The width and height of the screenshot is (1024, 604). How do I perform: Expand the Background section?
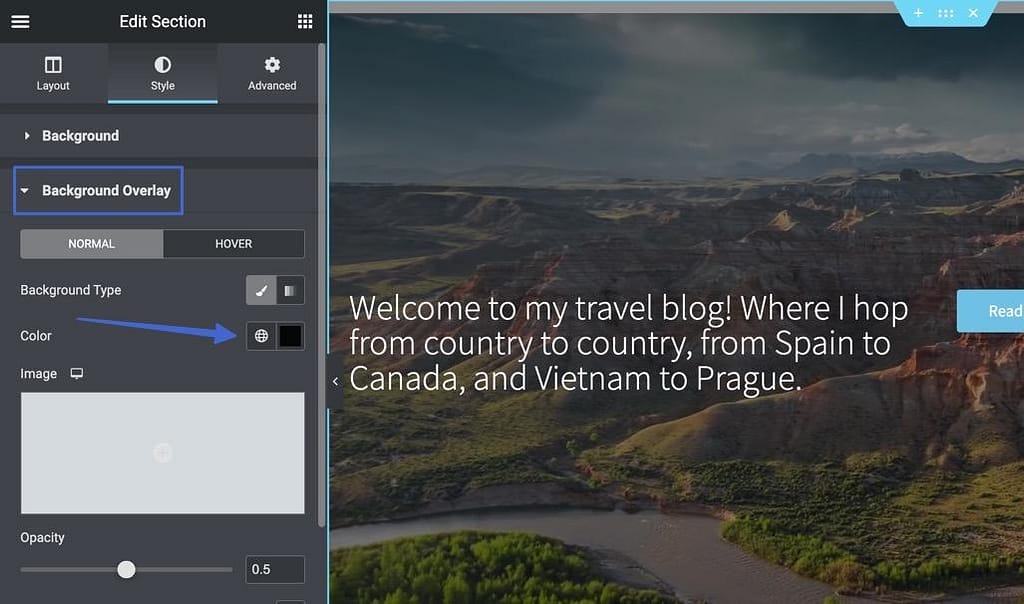(x=81, y=135)
